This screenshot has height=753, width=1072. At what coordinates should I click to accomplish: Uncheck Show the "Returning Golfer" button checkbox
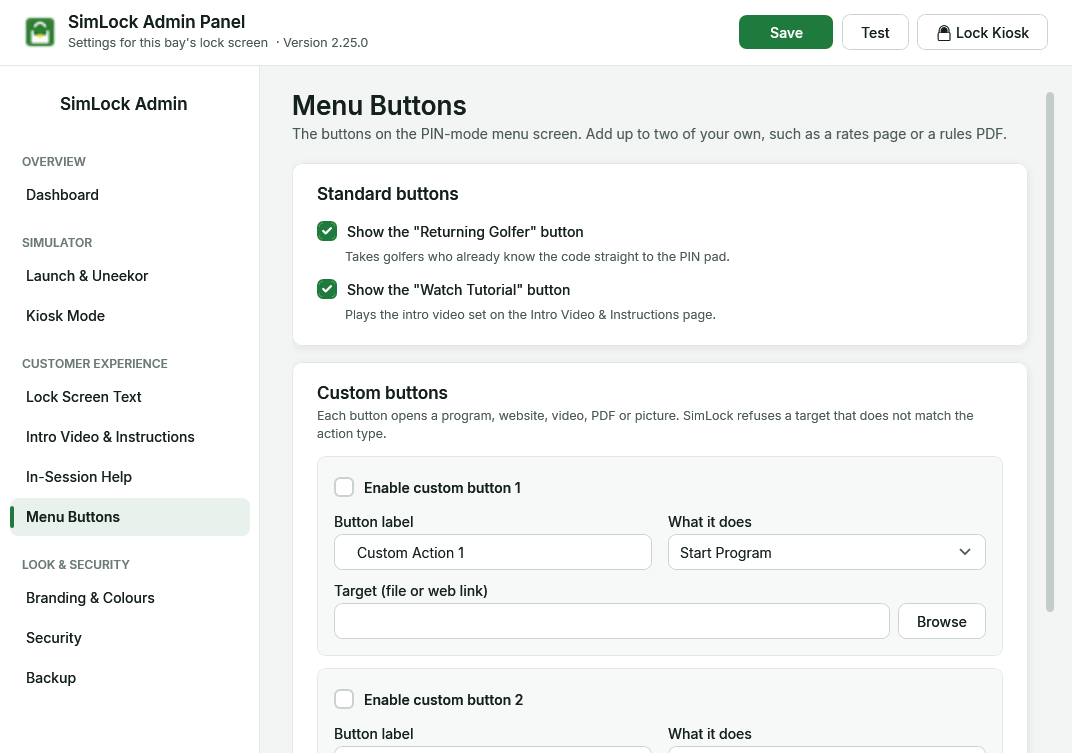[x=327, y=231]
